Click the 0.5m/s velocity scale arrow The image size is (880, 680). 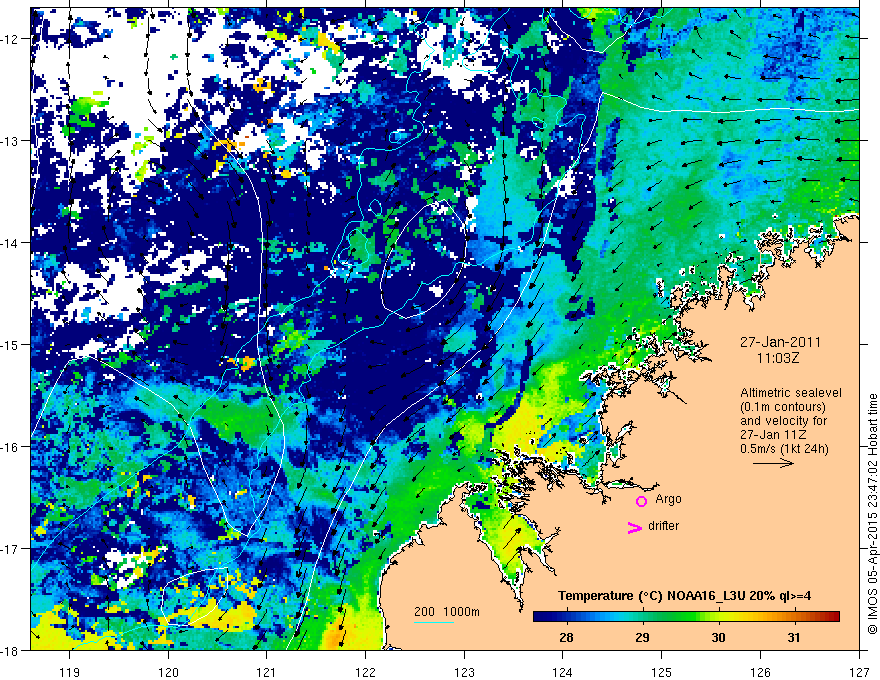(773, 463)
